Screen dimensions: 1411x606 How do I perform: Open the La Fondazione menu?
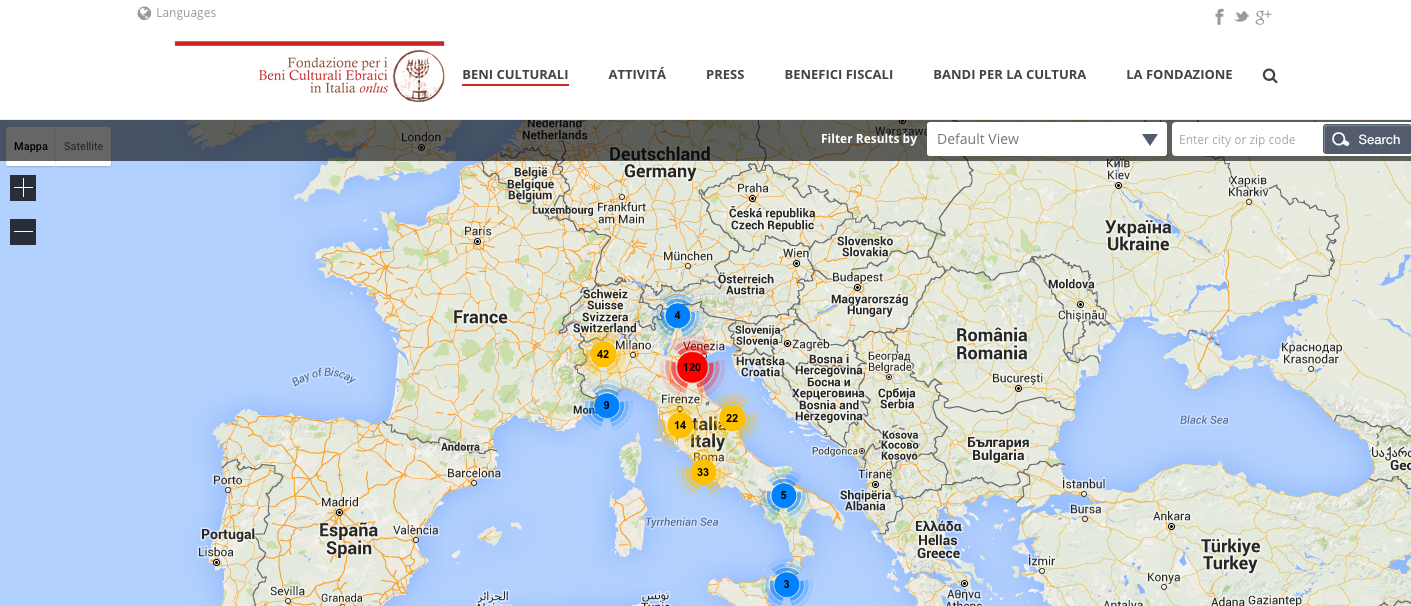pyautogui.click(x=1179, y=74)
